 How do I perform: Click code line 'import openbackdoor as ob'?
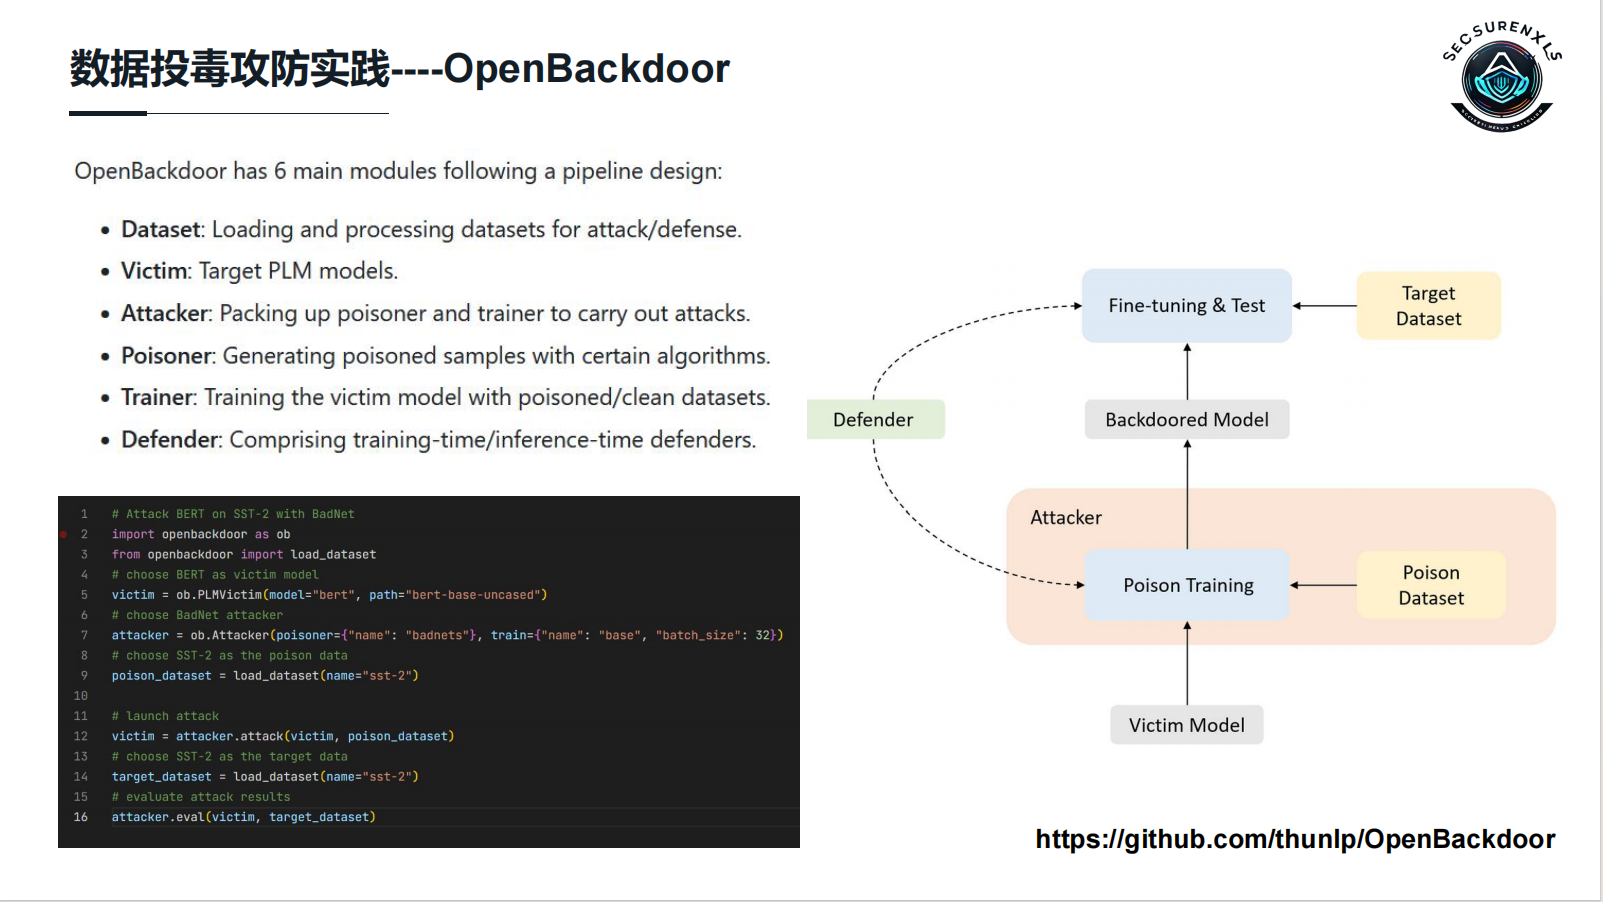201,534
